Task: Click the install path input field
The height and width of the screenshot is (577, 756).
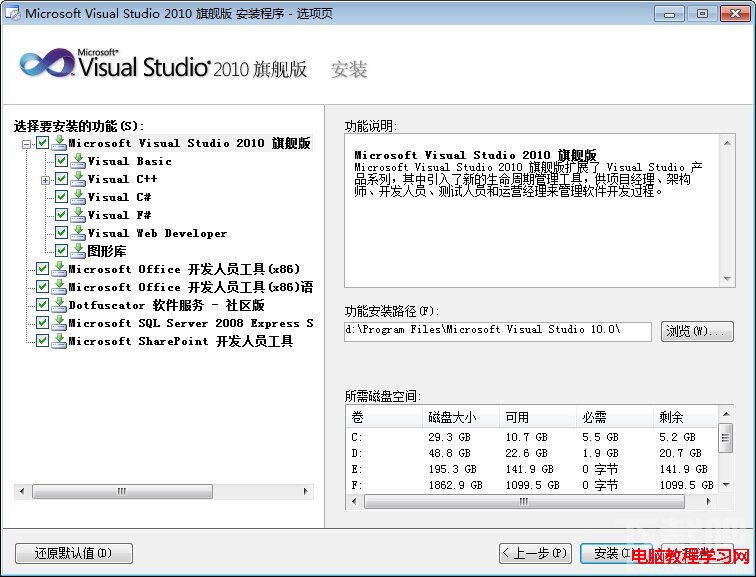Action: click(x=498, y=331)
